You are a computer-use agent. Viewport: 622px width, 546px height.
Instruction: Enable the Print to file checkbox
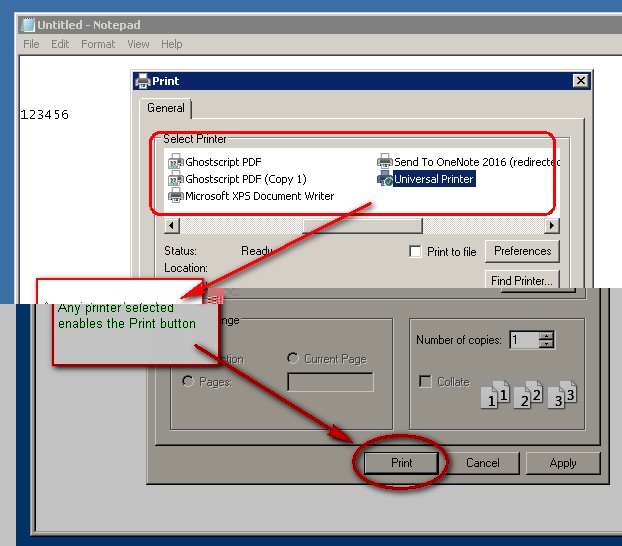tap(416, 252)
